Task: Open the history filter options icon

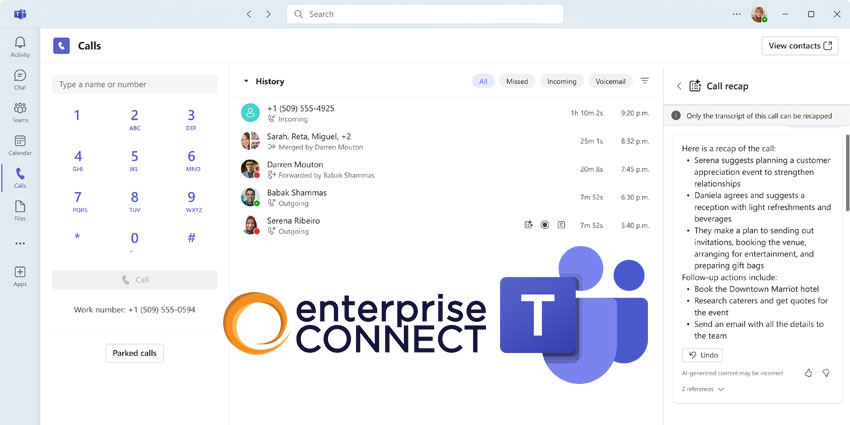Action: click(645, 81)
